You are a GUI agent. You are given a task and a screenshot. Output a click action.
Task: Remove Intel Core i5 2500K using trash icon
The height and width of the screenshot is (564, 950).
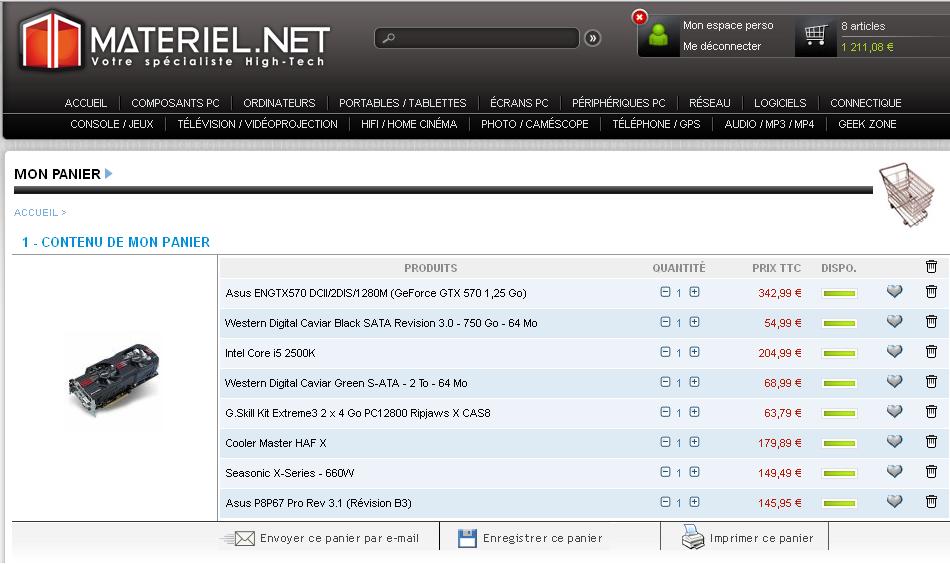pyautogui.click(x=931, y=352)
